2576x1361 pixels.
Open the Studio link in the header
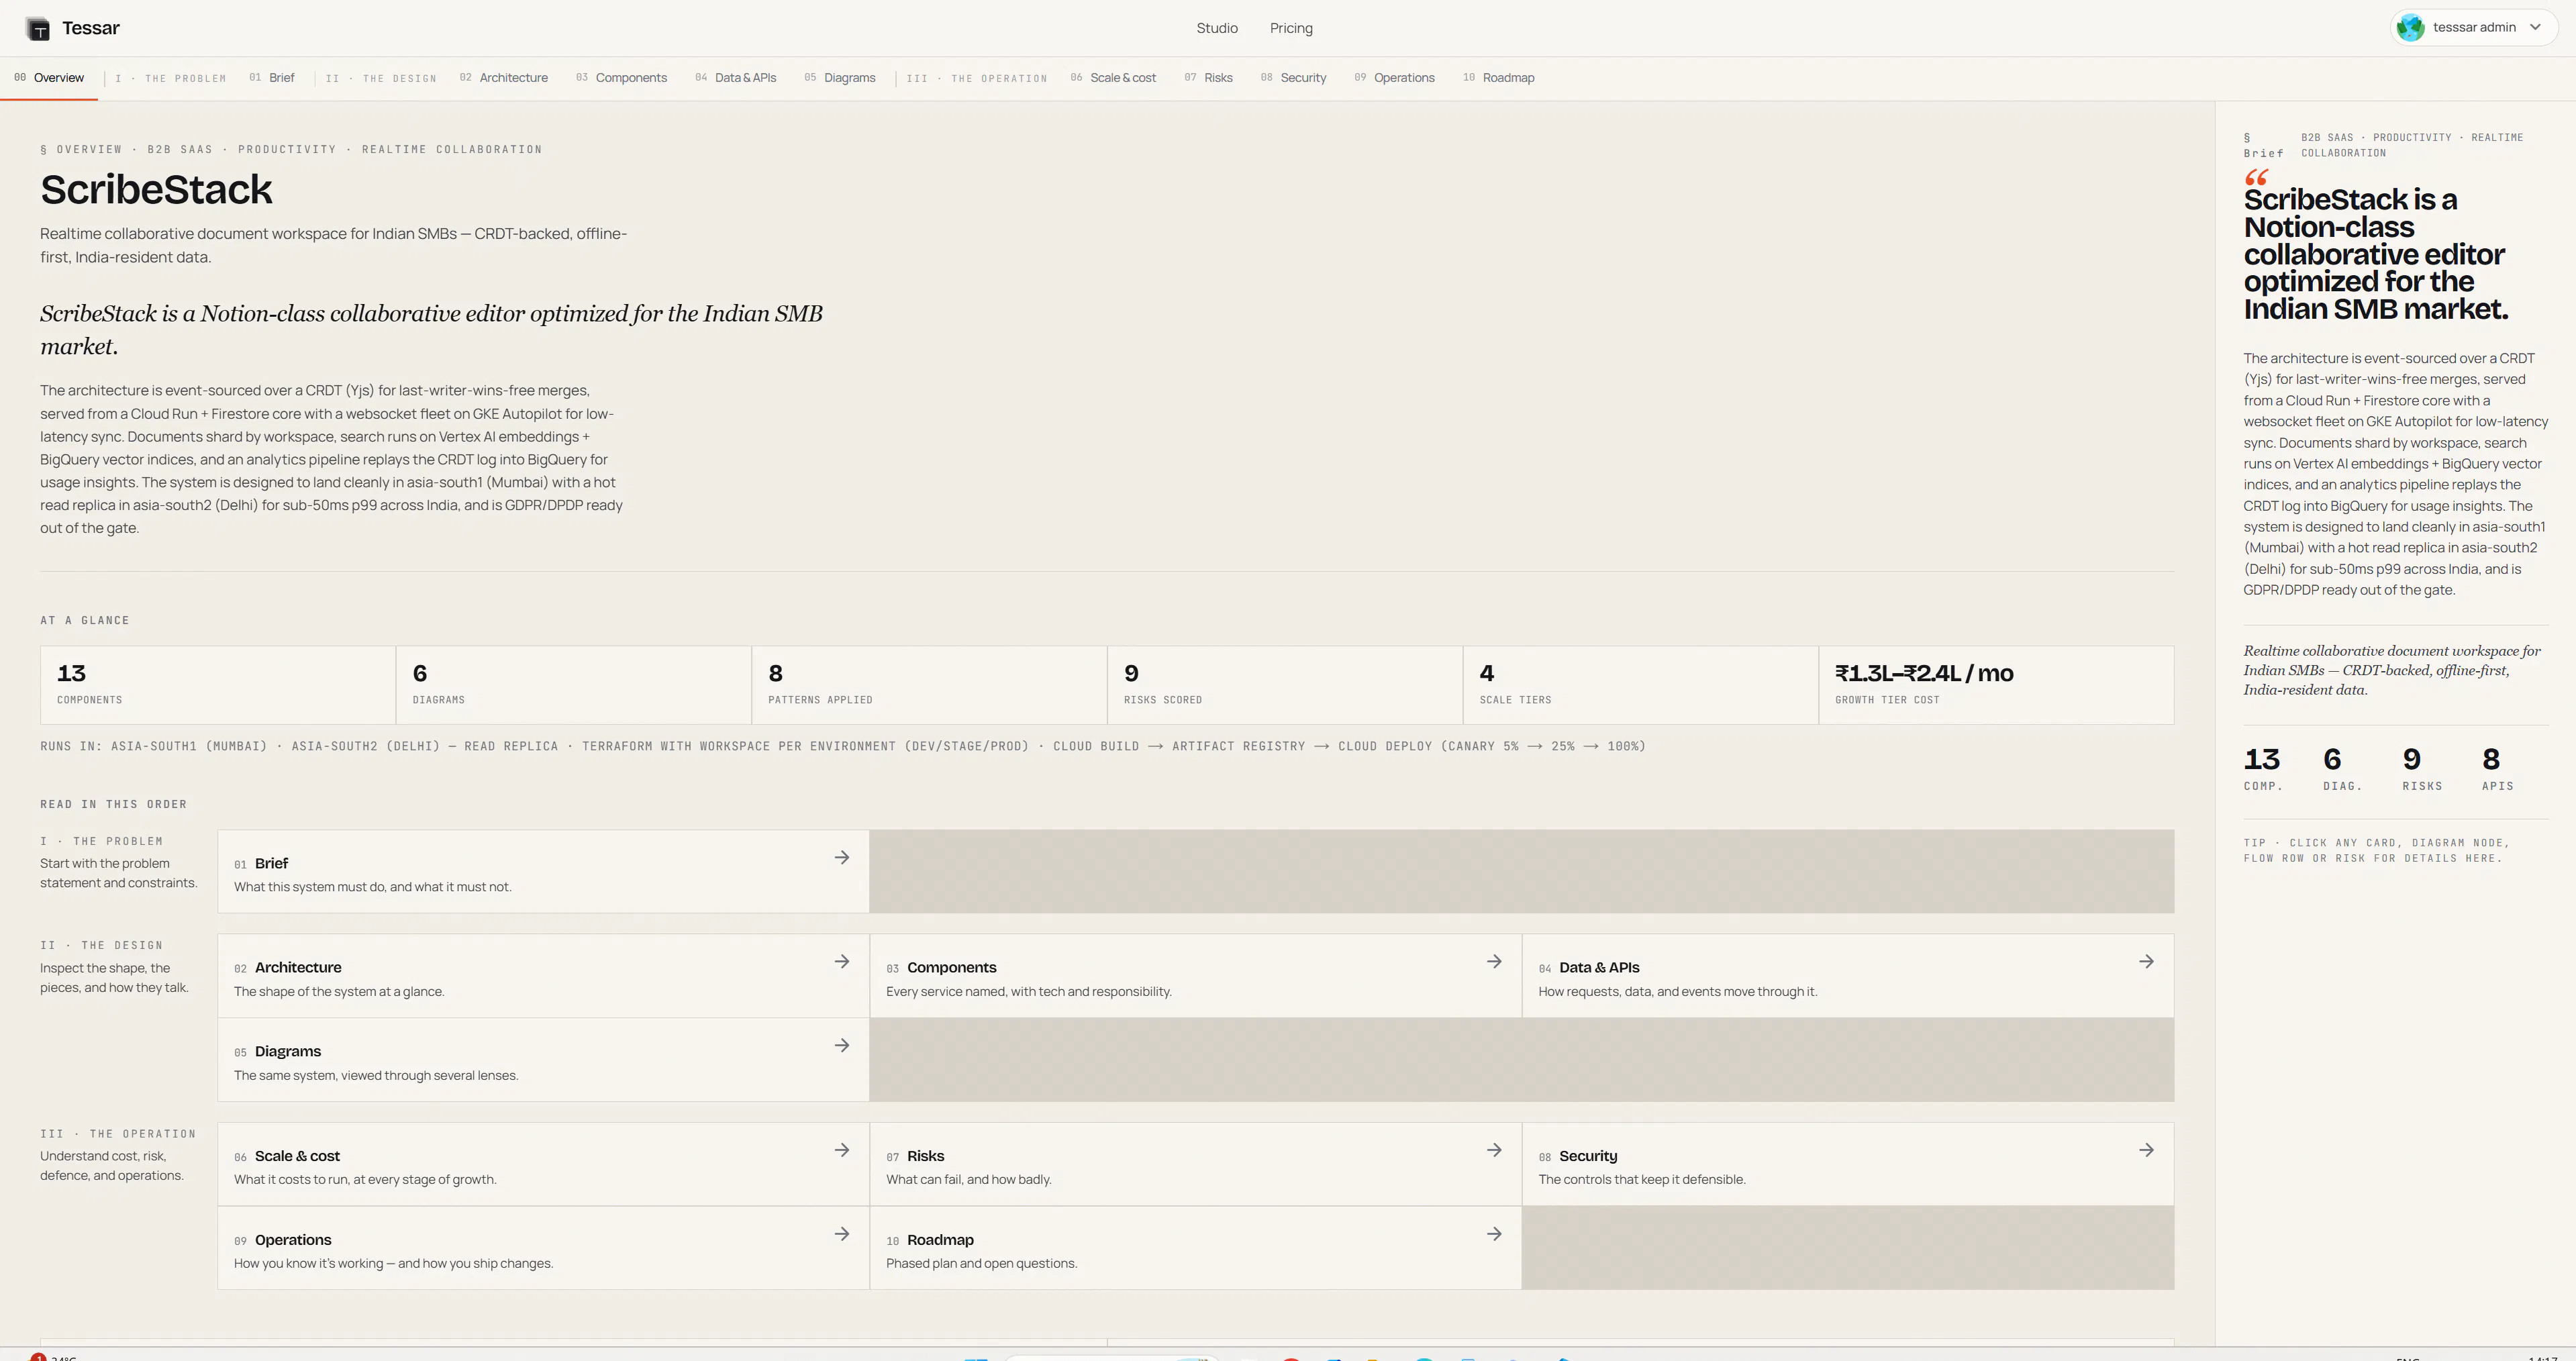(x=1217, y=28)
